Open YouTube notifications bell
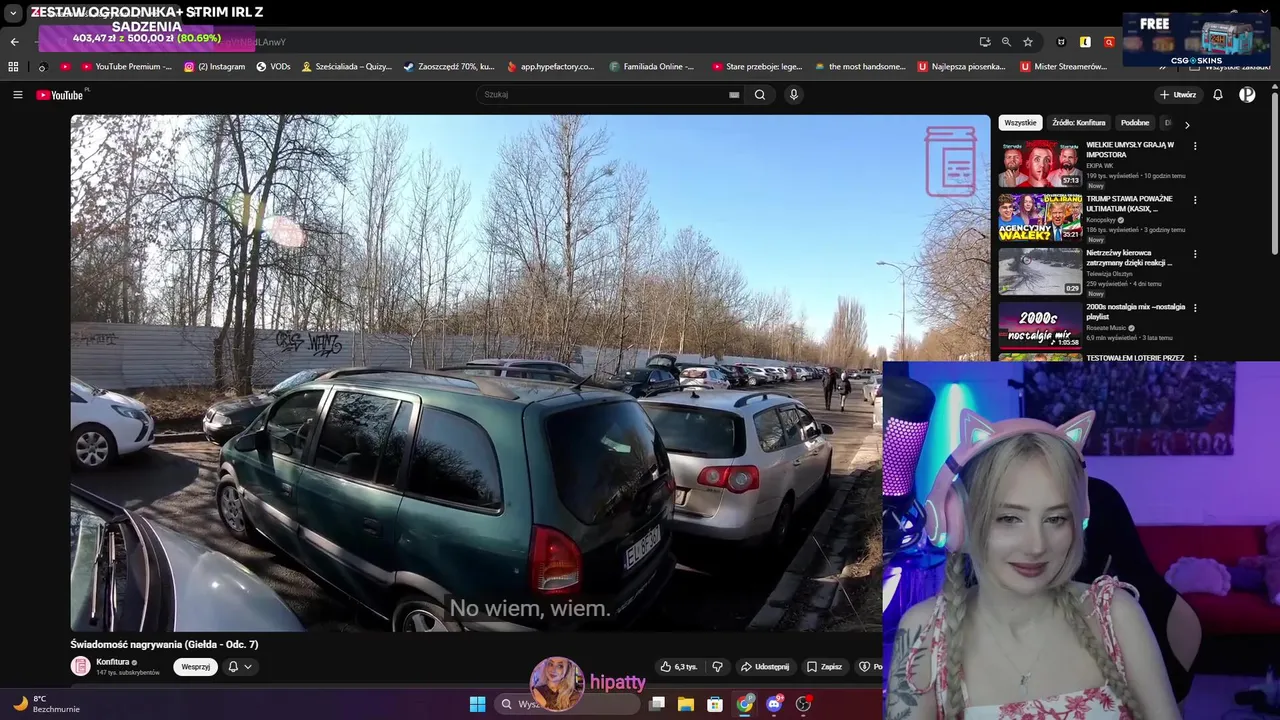The height and width of the screenshot is (720, 1280). click(1218, 95)
